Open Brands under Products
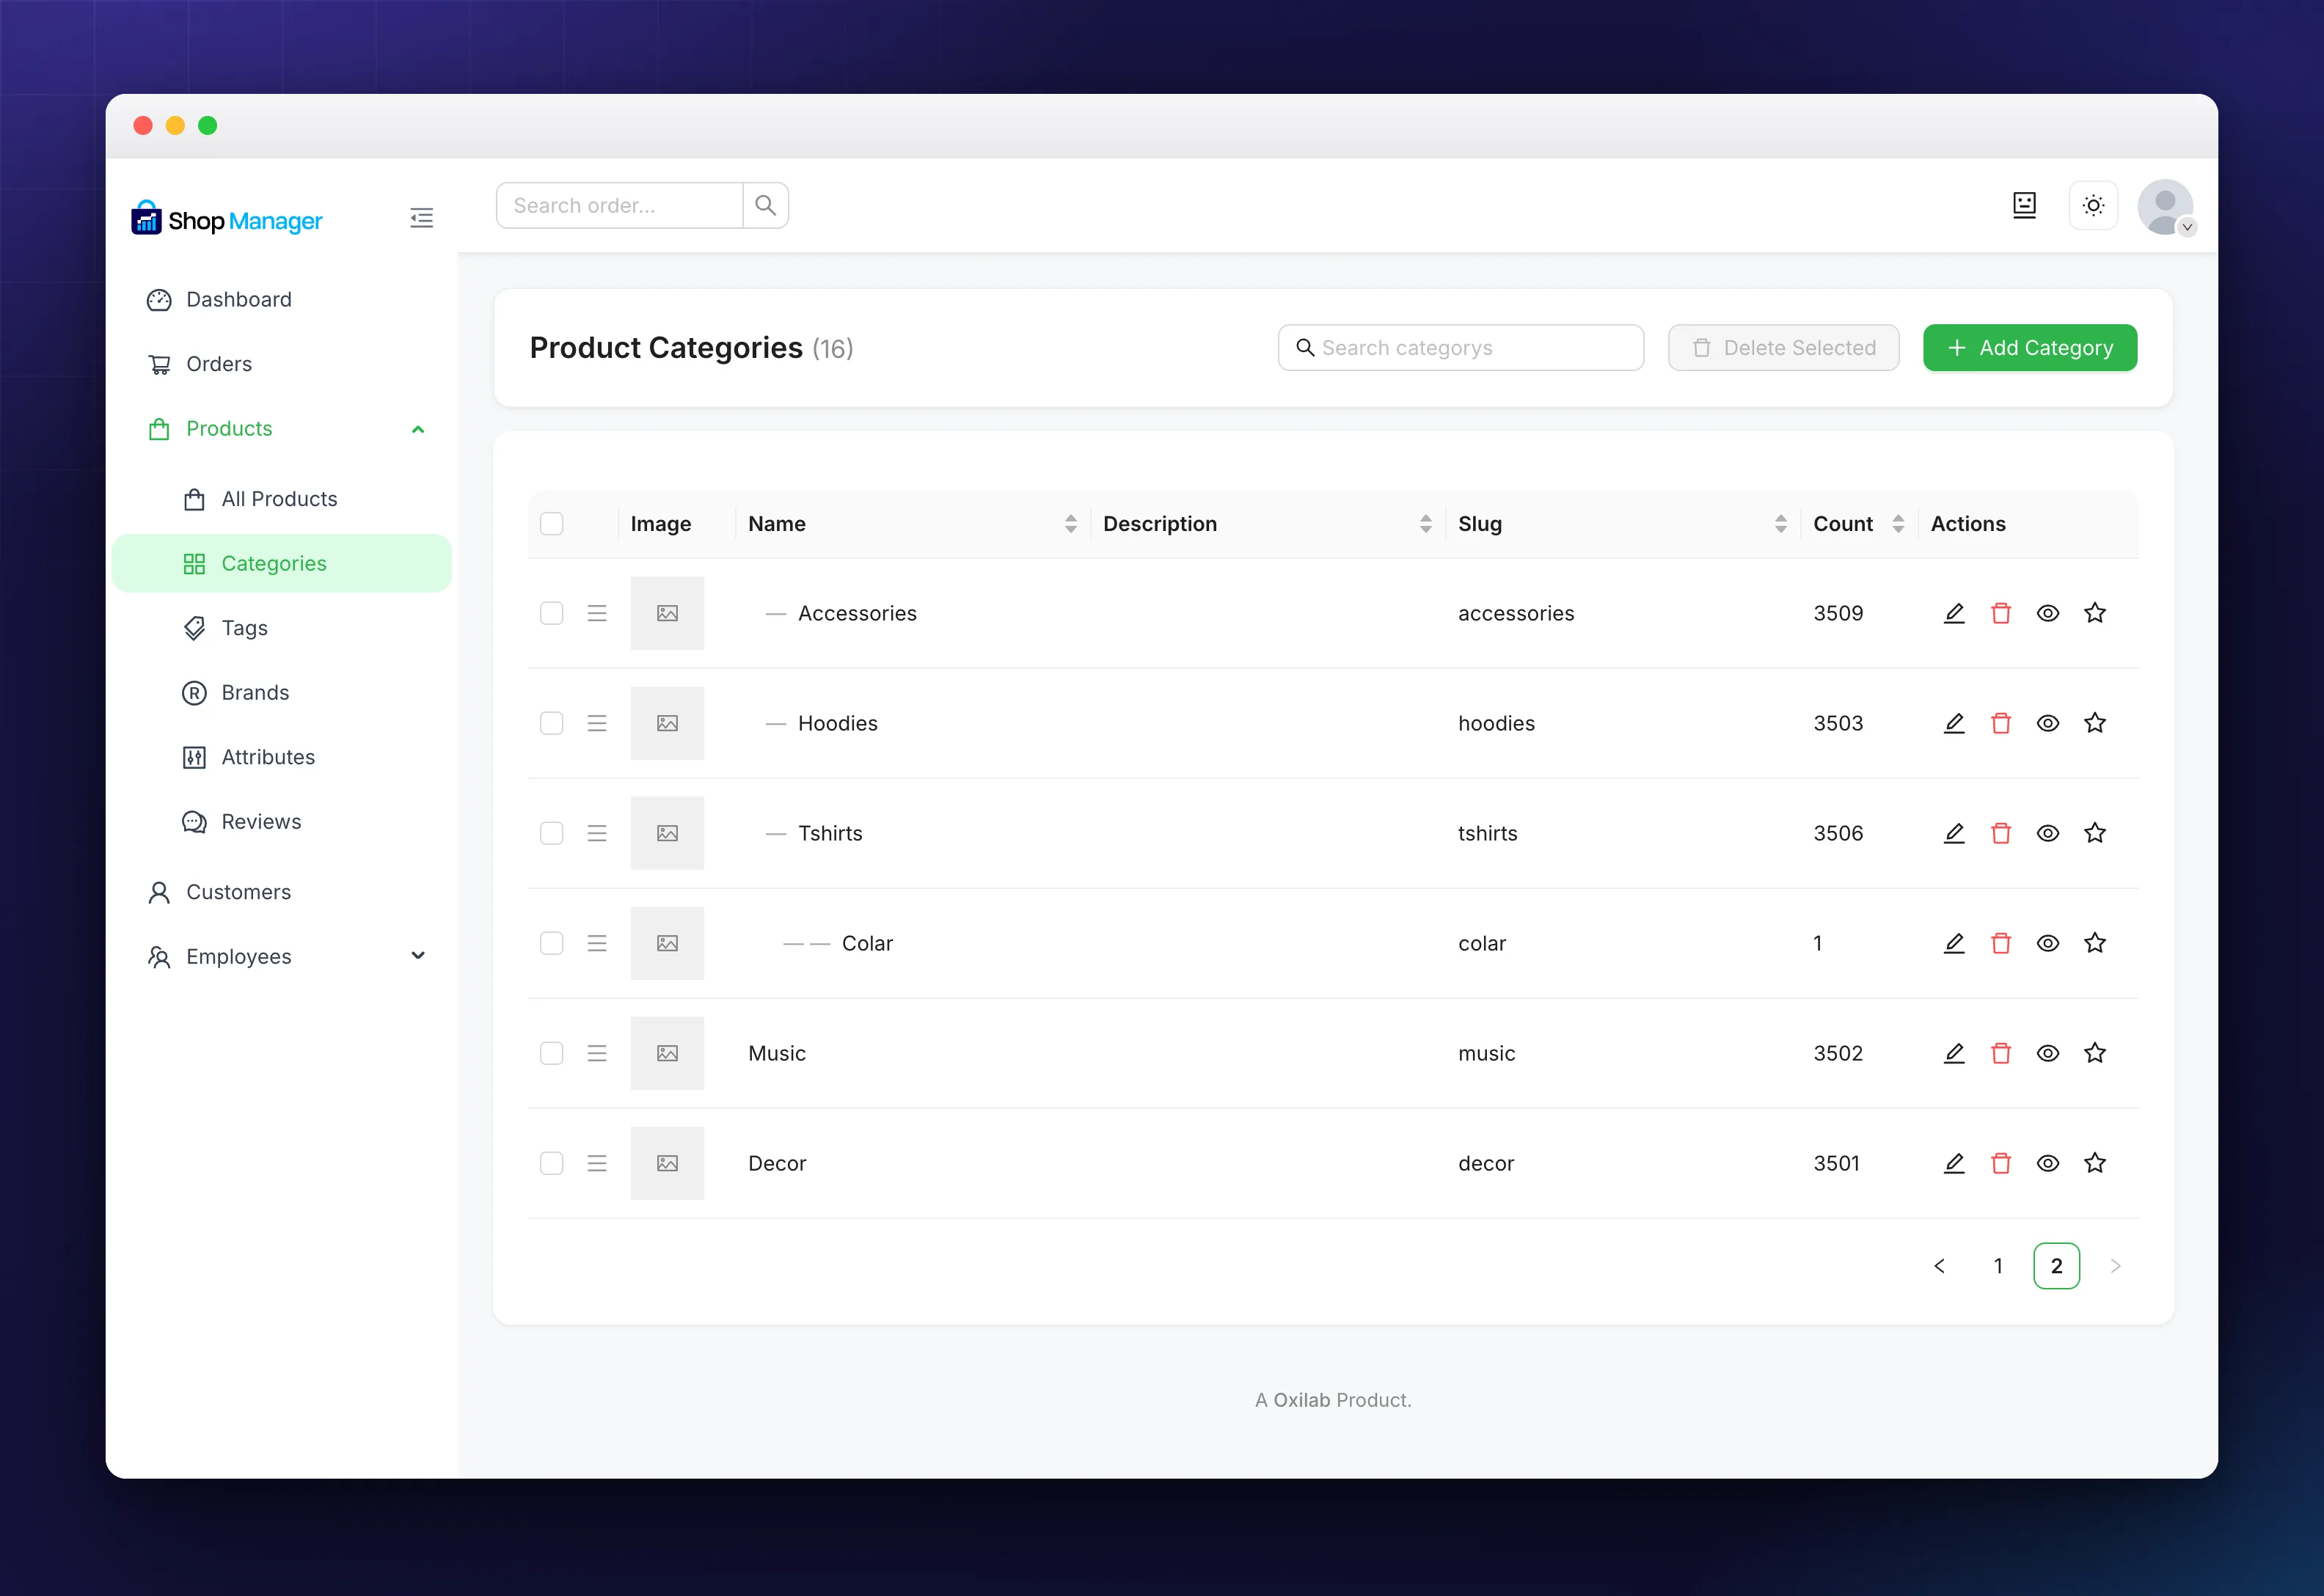Image resolution: width=2324 pixels, height=1596 pixels. pyautogui.click(x=282, y=693)
